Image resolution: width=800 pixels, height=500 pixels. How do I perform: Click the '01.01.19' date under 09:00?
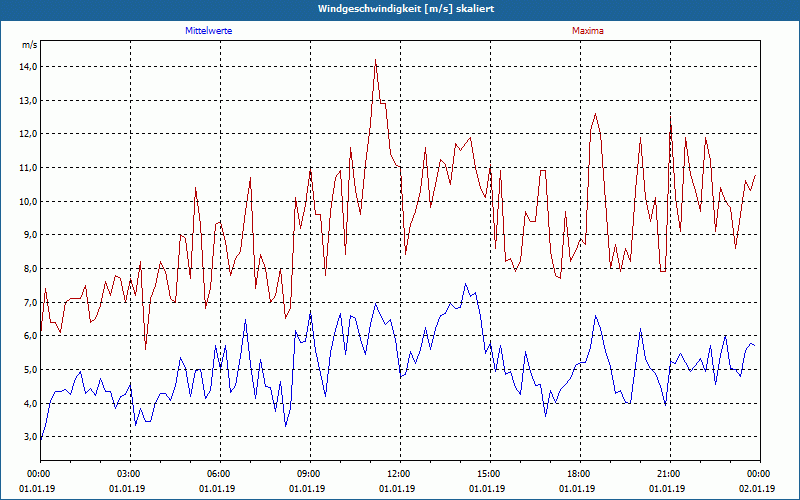(307, 489)
